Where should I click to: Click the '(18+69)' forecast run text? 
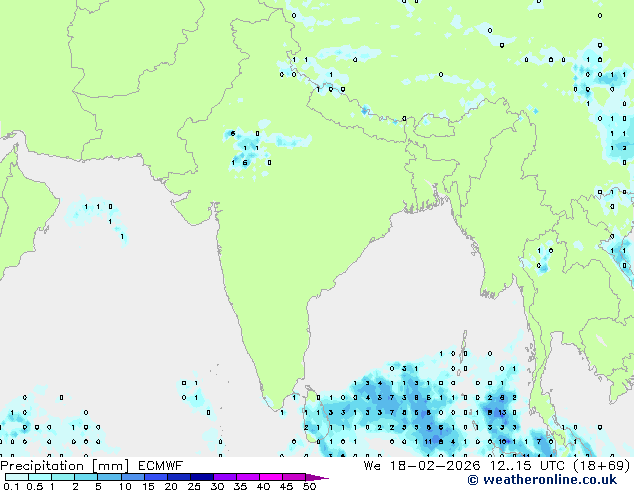tap(602, 466)
